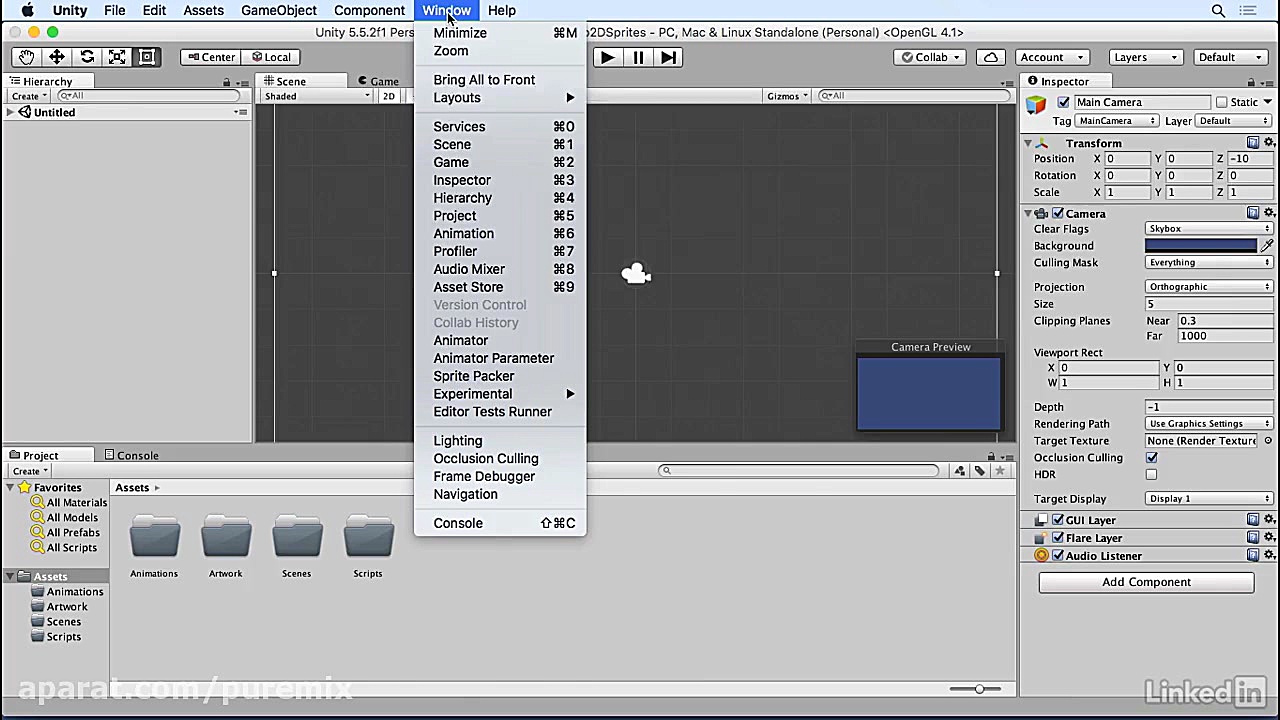Enable the HDR checkbox
The image size is (1280, 720).
coord(1152,474)
